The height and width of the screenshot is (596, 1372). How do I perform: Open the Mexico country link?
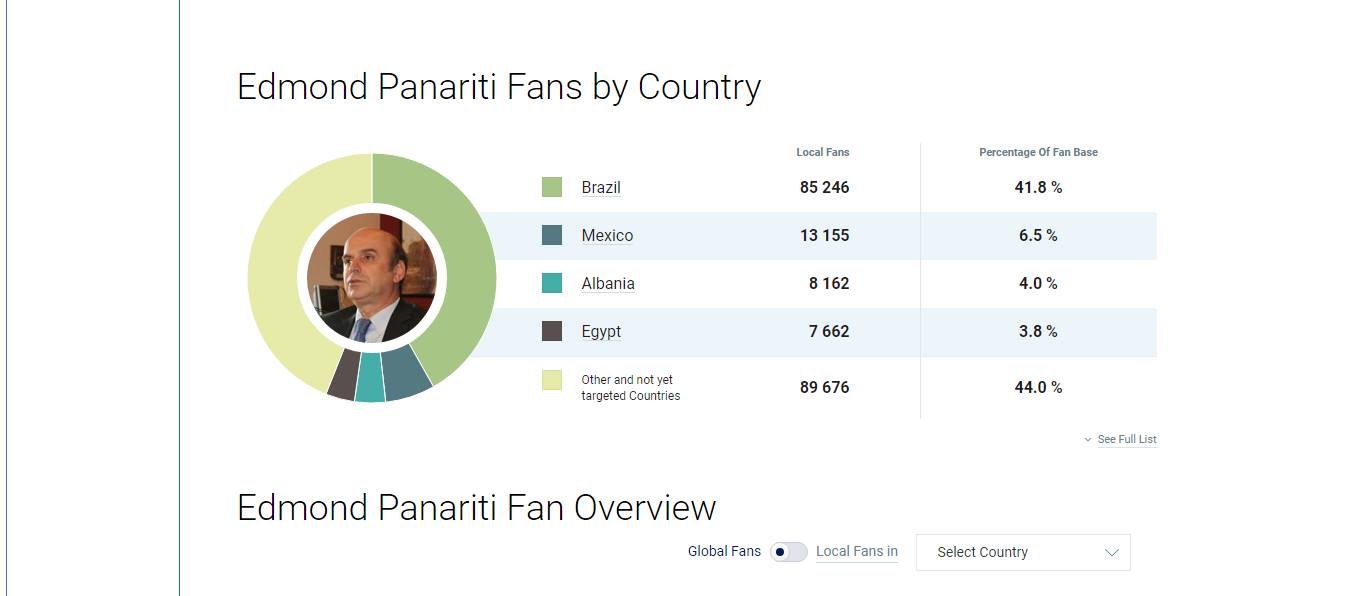coord(607,235)
